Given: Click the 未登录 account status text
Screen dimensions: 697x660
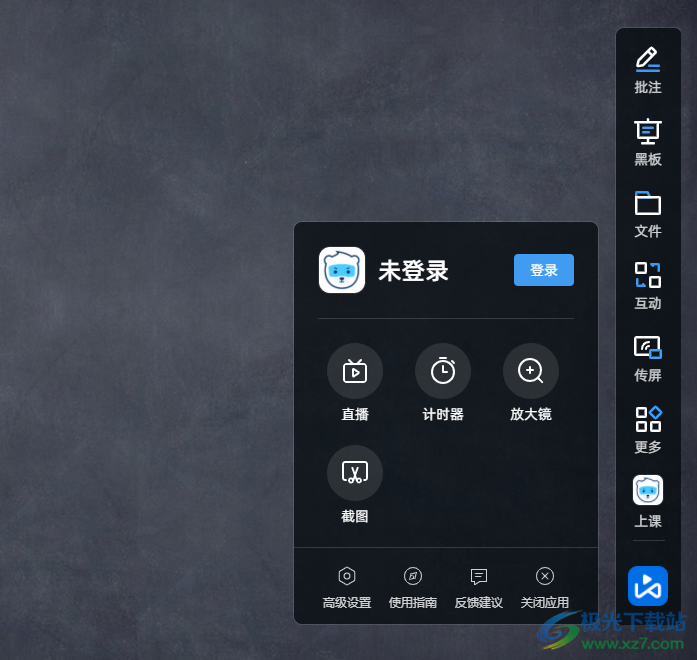Looking at the screenshot, I should [x=413, y=271].
